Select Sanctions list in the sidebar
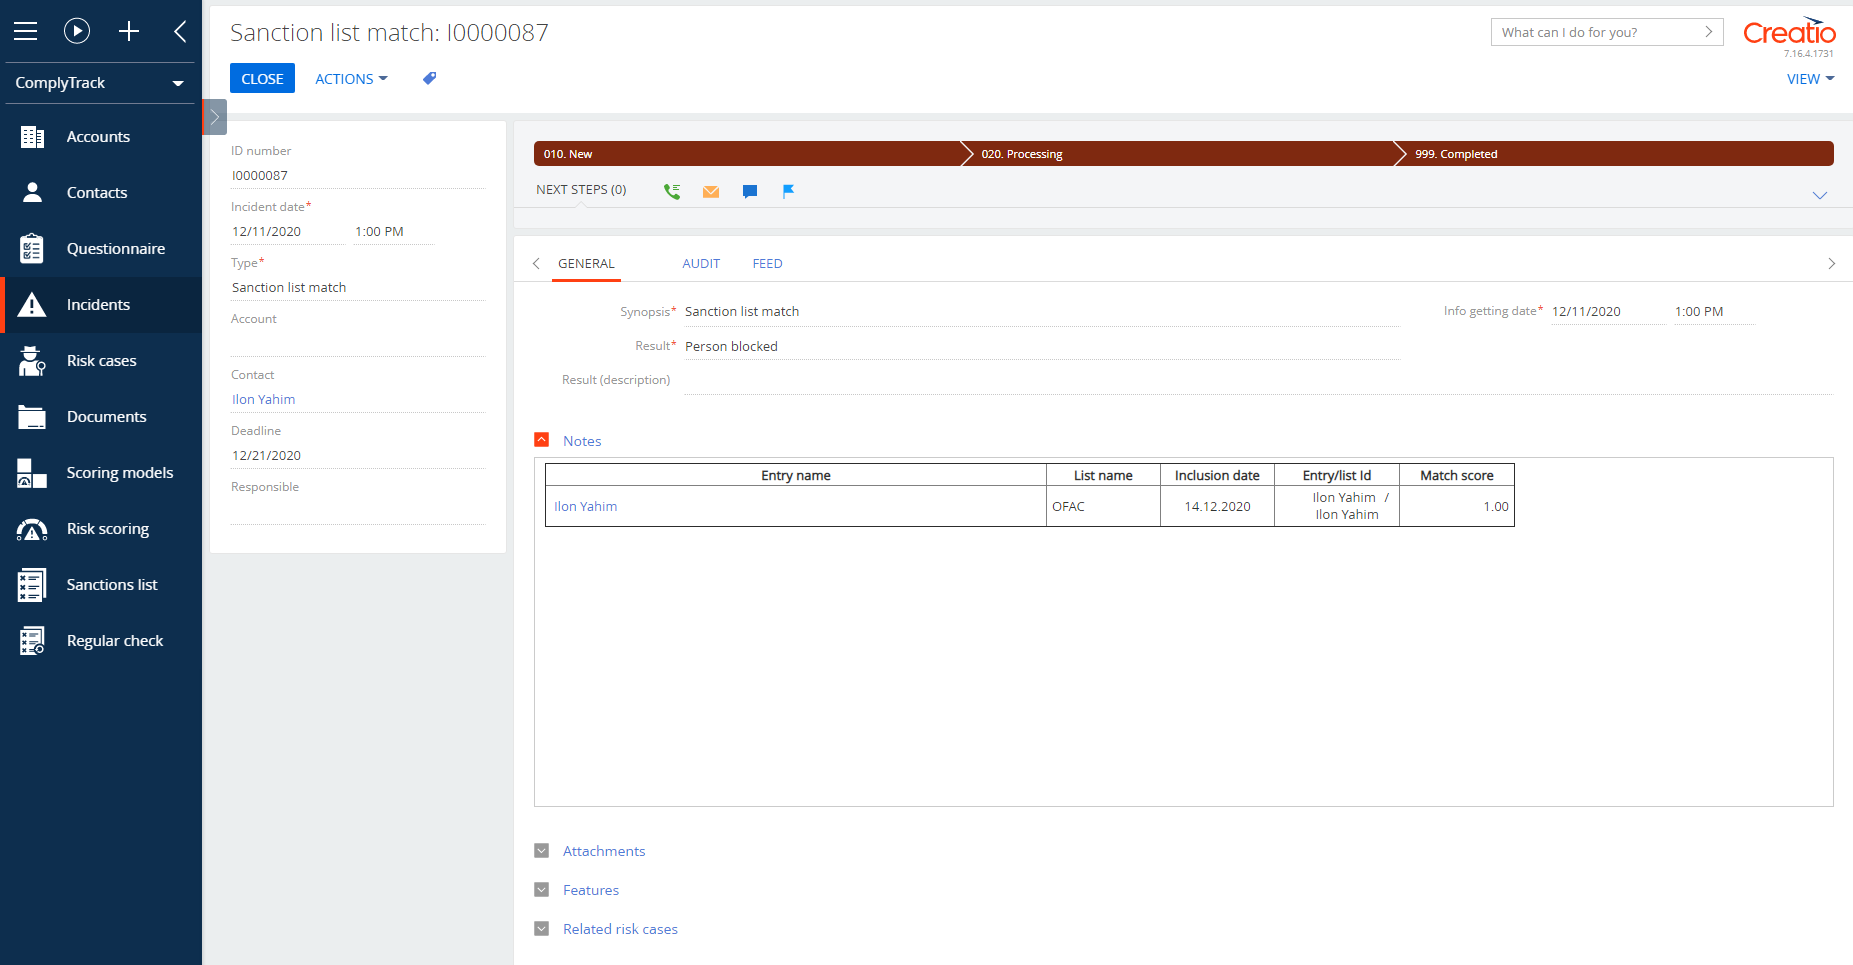Image resolution: width=1853 pixels, height=965 pixels. click(111, 584)
